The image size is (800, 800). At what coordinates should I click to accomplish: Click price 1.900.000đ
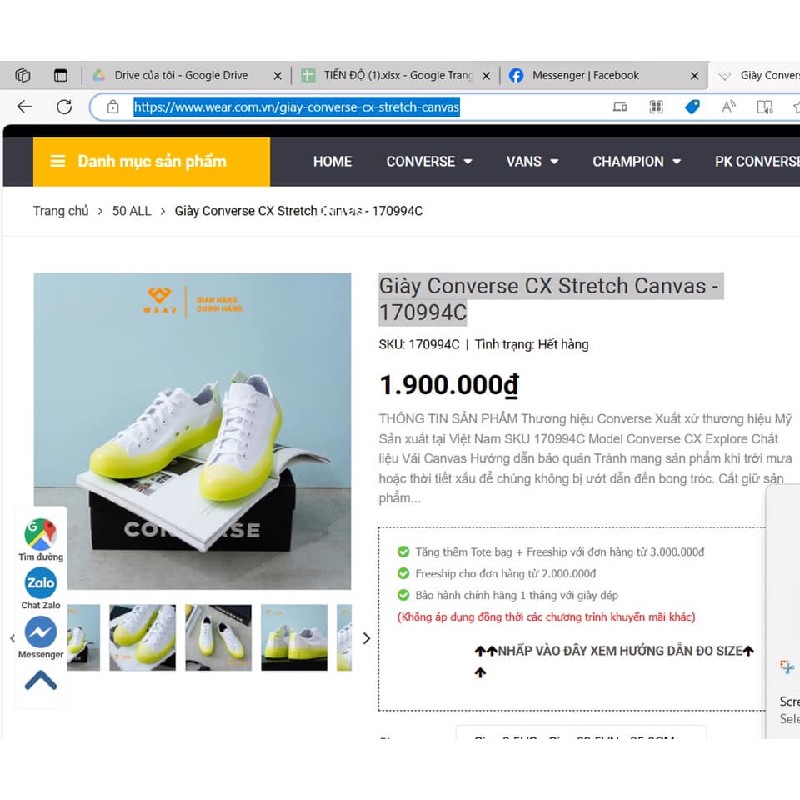point(449,385)
